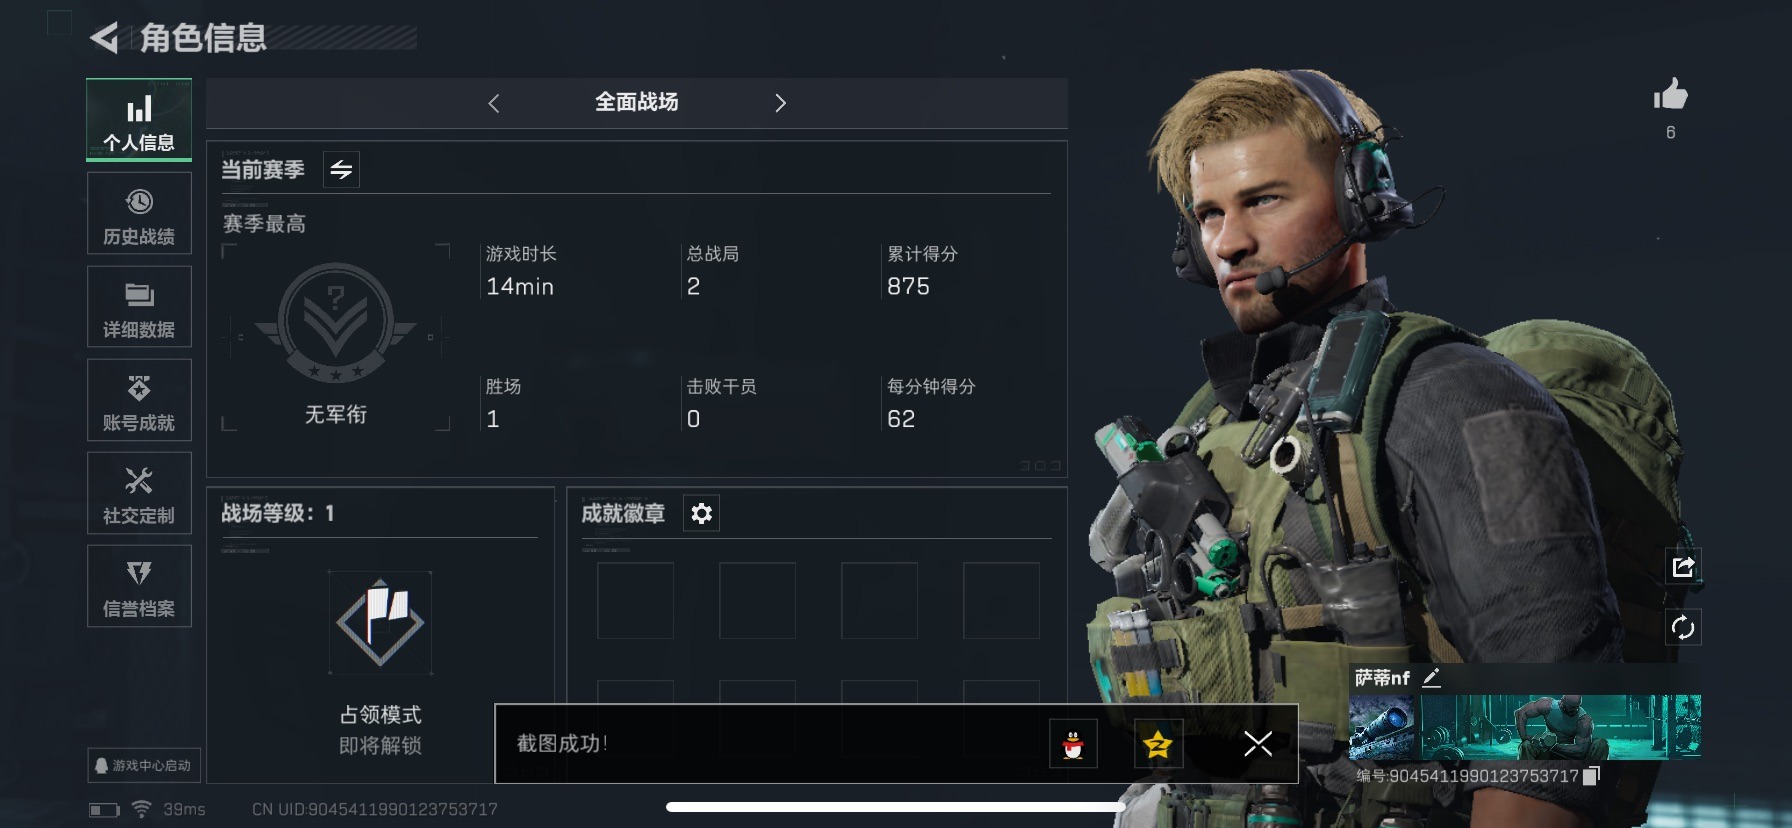This screenshot has width=1792, height=828.
Task: Share screenshot to QQ penguin icon
Action: point(1073,744)
